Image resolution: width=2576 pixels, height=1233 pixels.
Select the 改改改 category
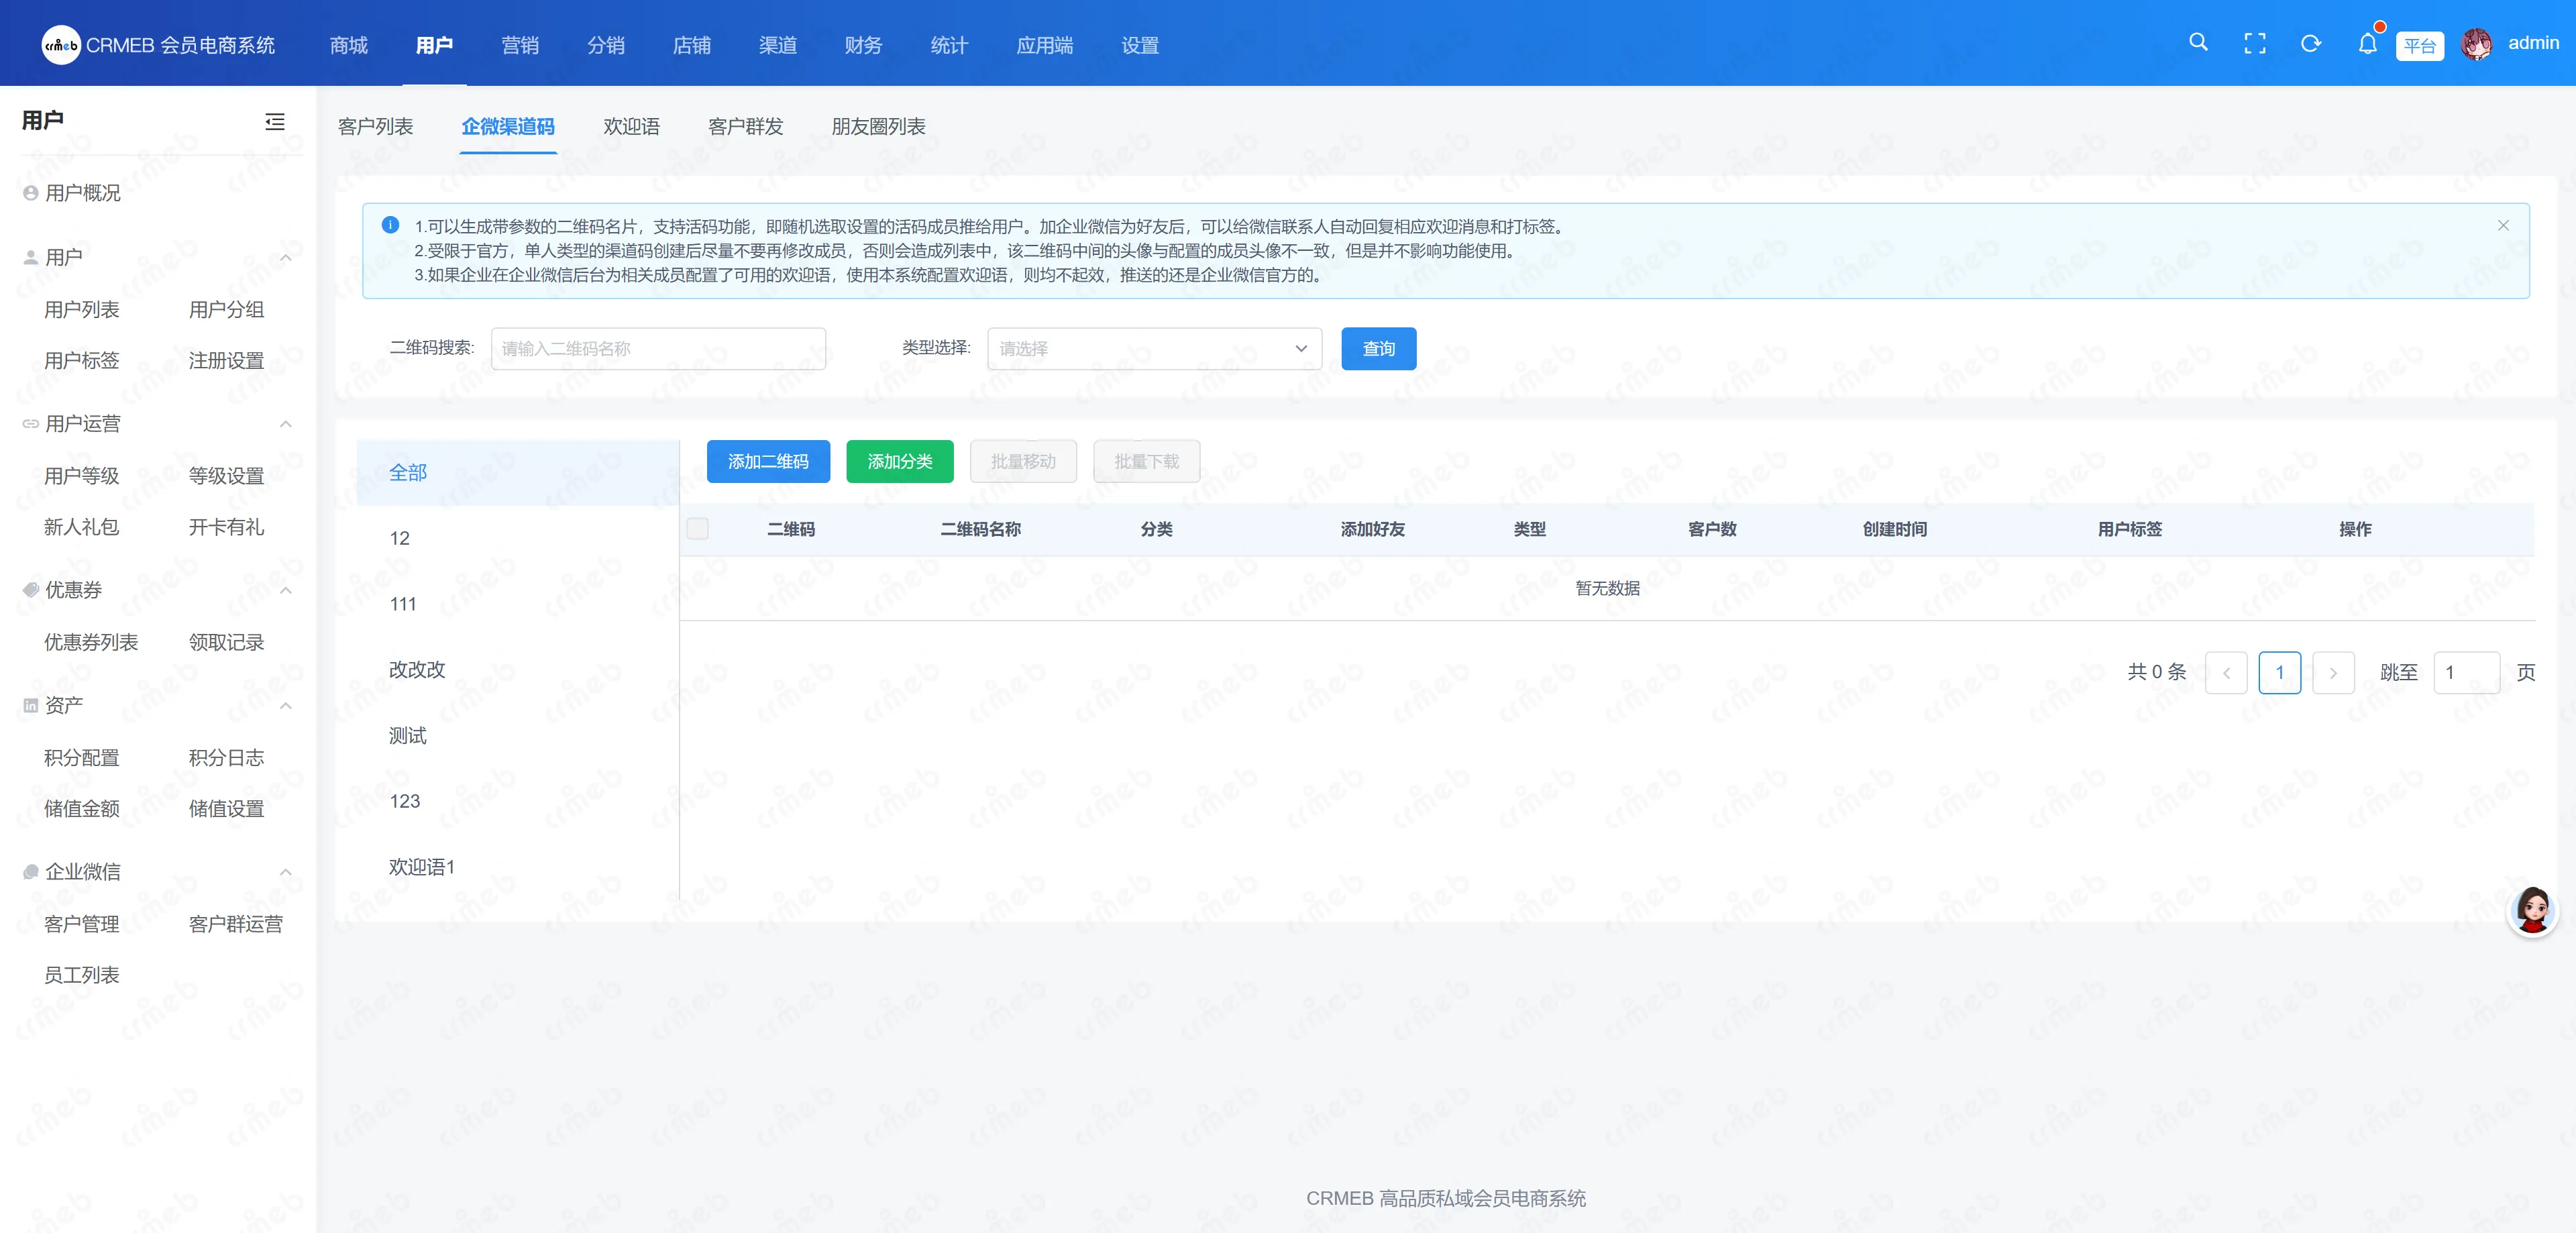pos(518,669)
